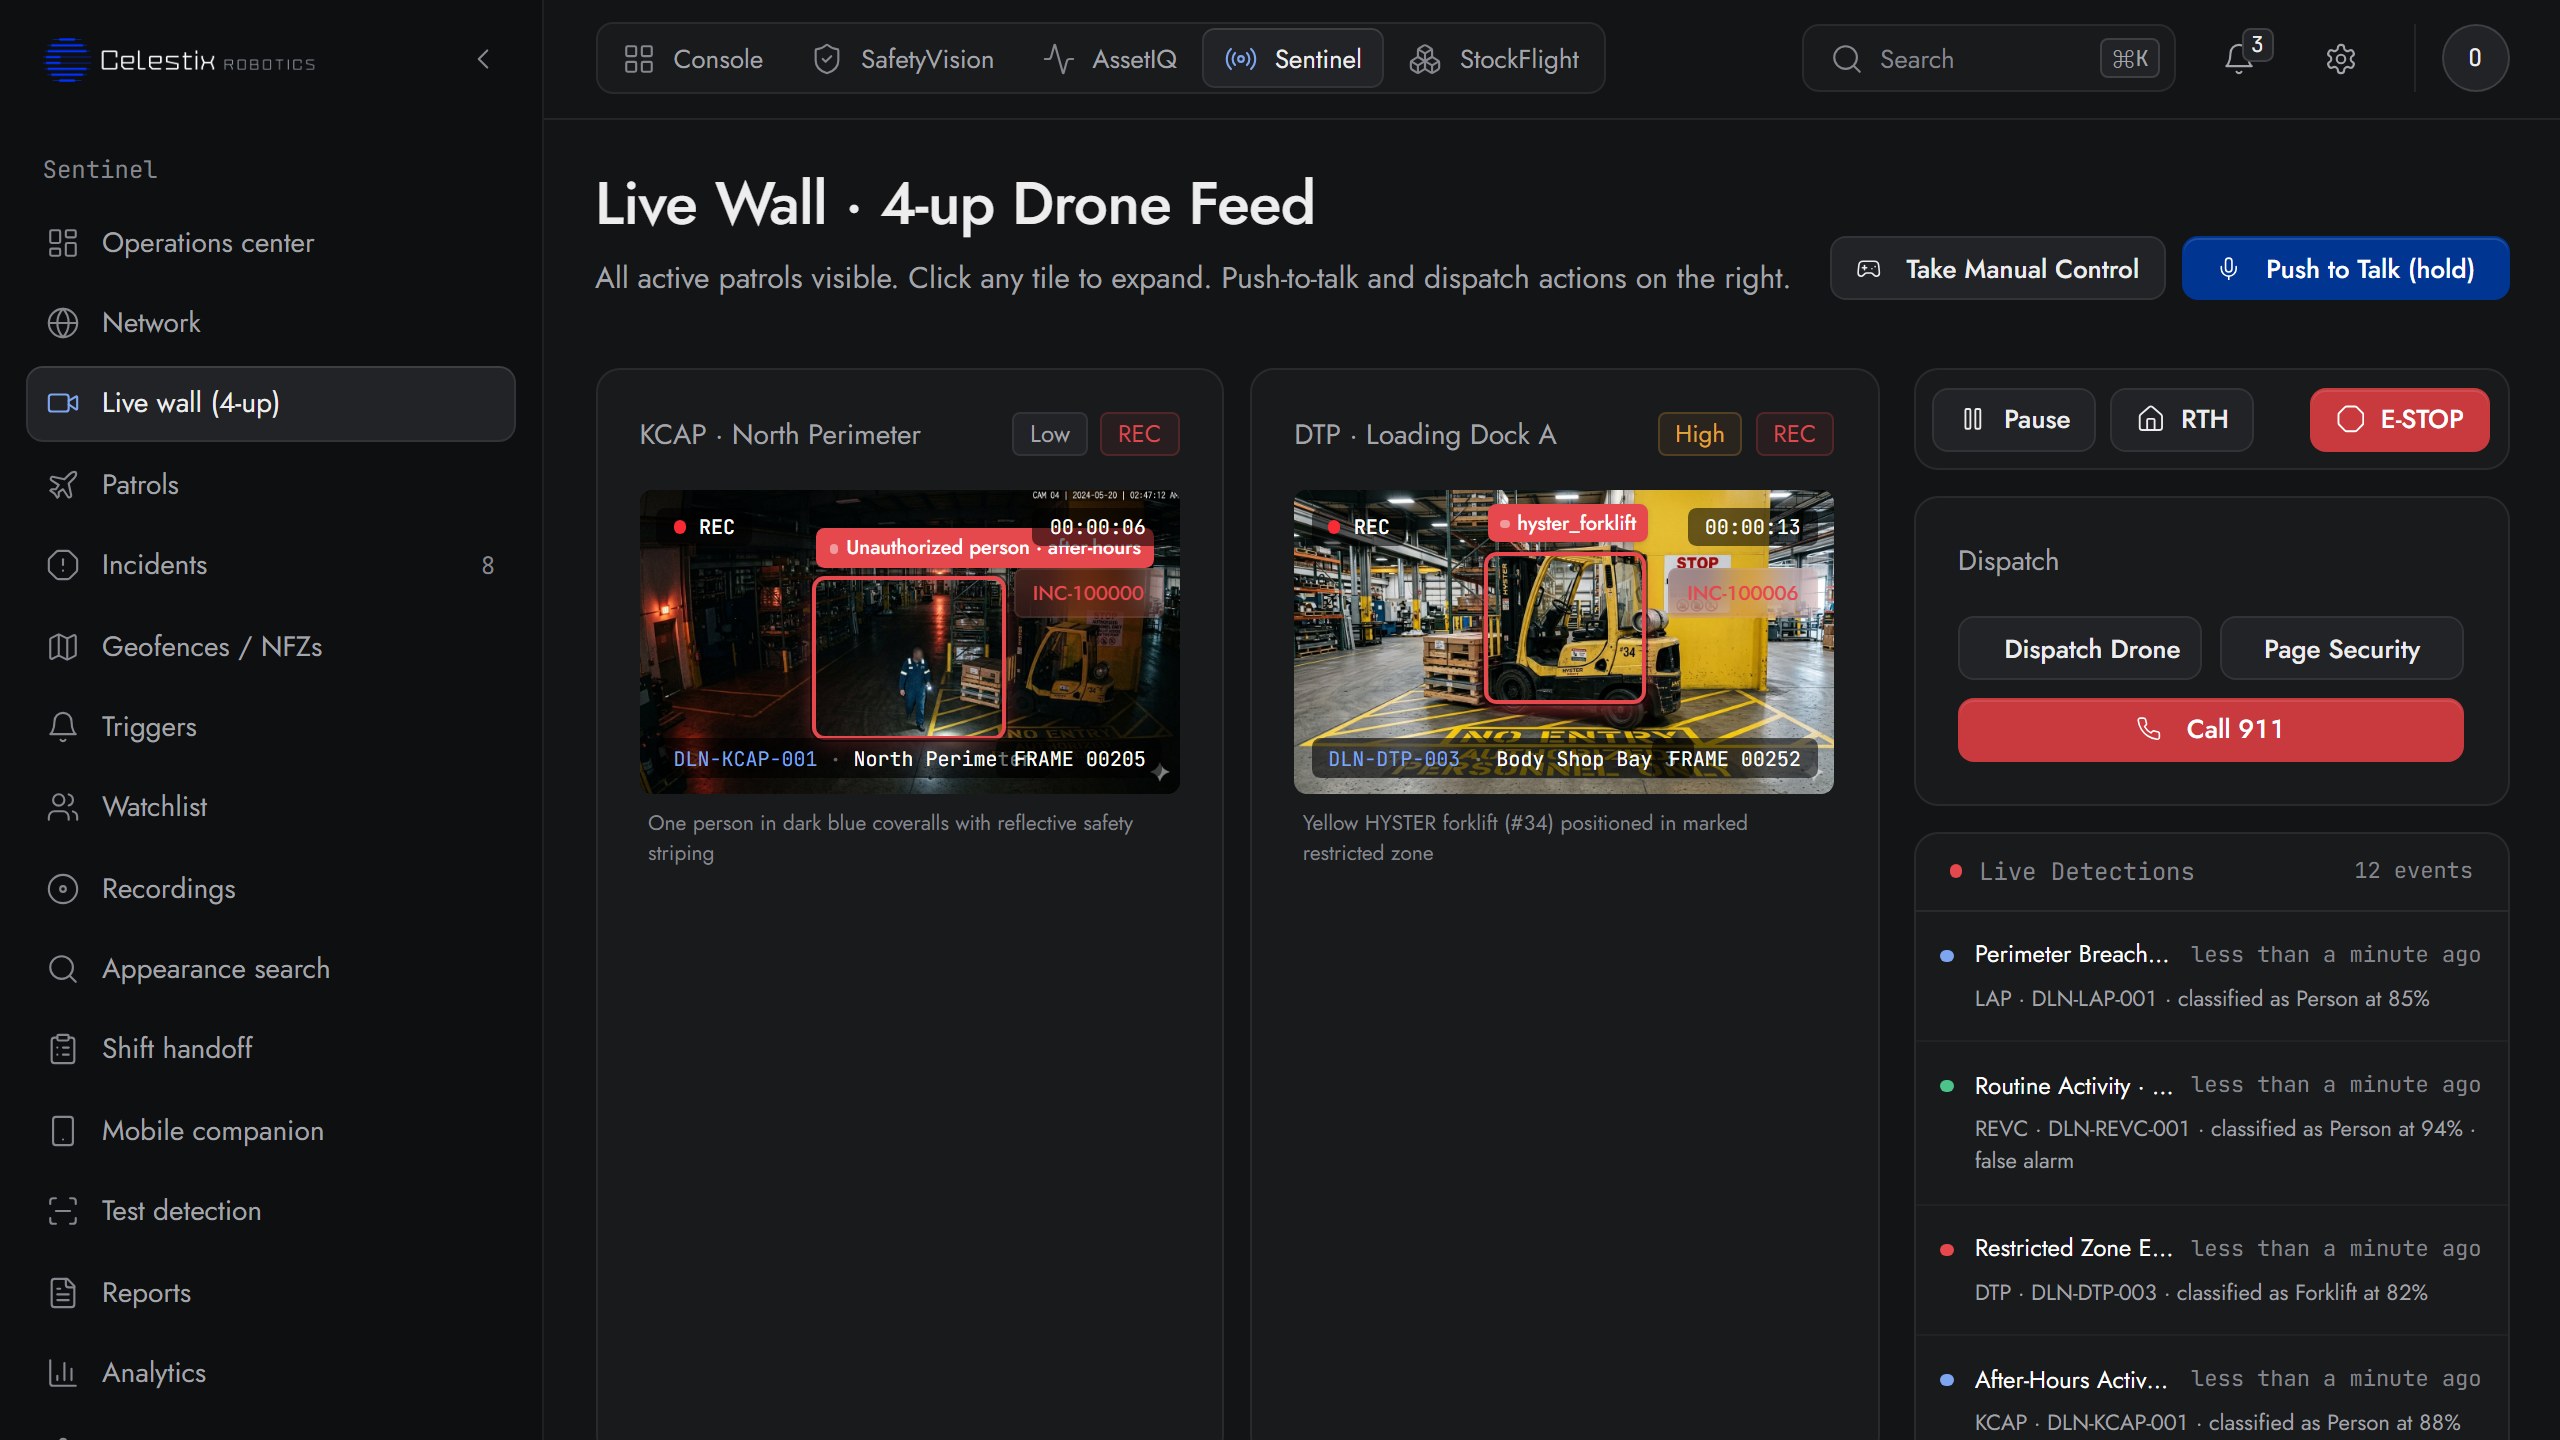Open Recordings section
2560x1440 pixels.
pos(270,889)
